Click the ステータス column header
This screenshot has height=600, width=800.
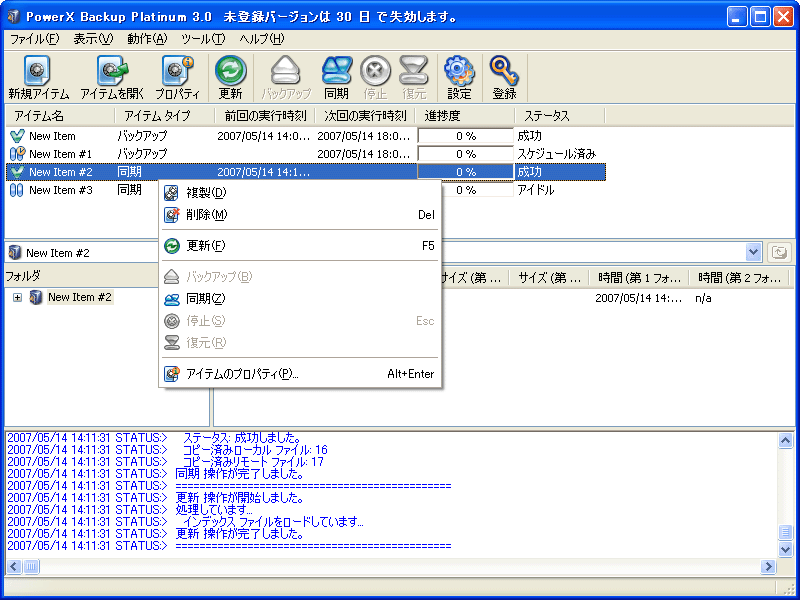pyautogui.click(x=560, y=116)
